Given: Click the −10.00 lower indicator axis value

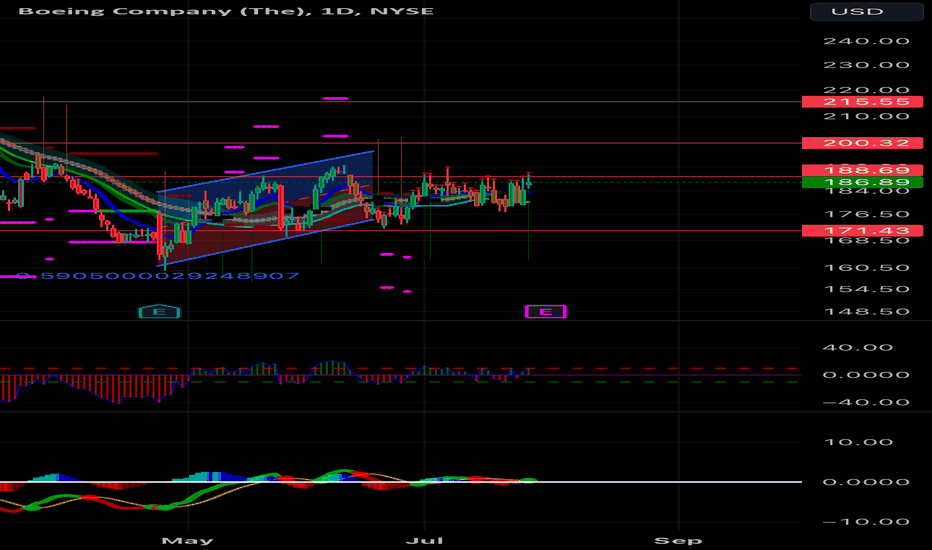Looking at the screenshot, I should click(x=866, y=522).
